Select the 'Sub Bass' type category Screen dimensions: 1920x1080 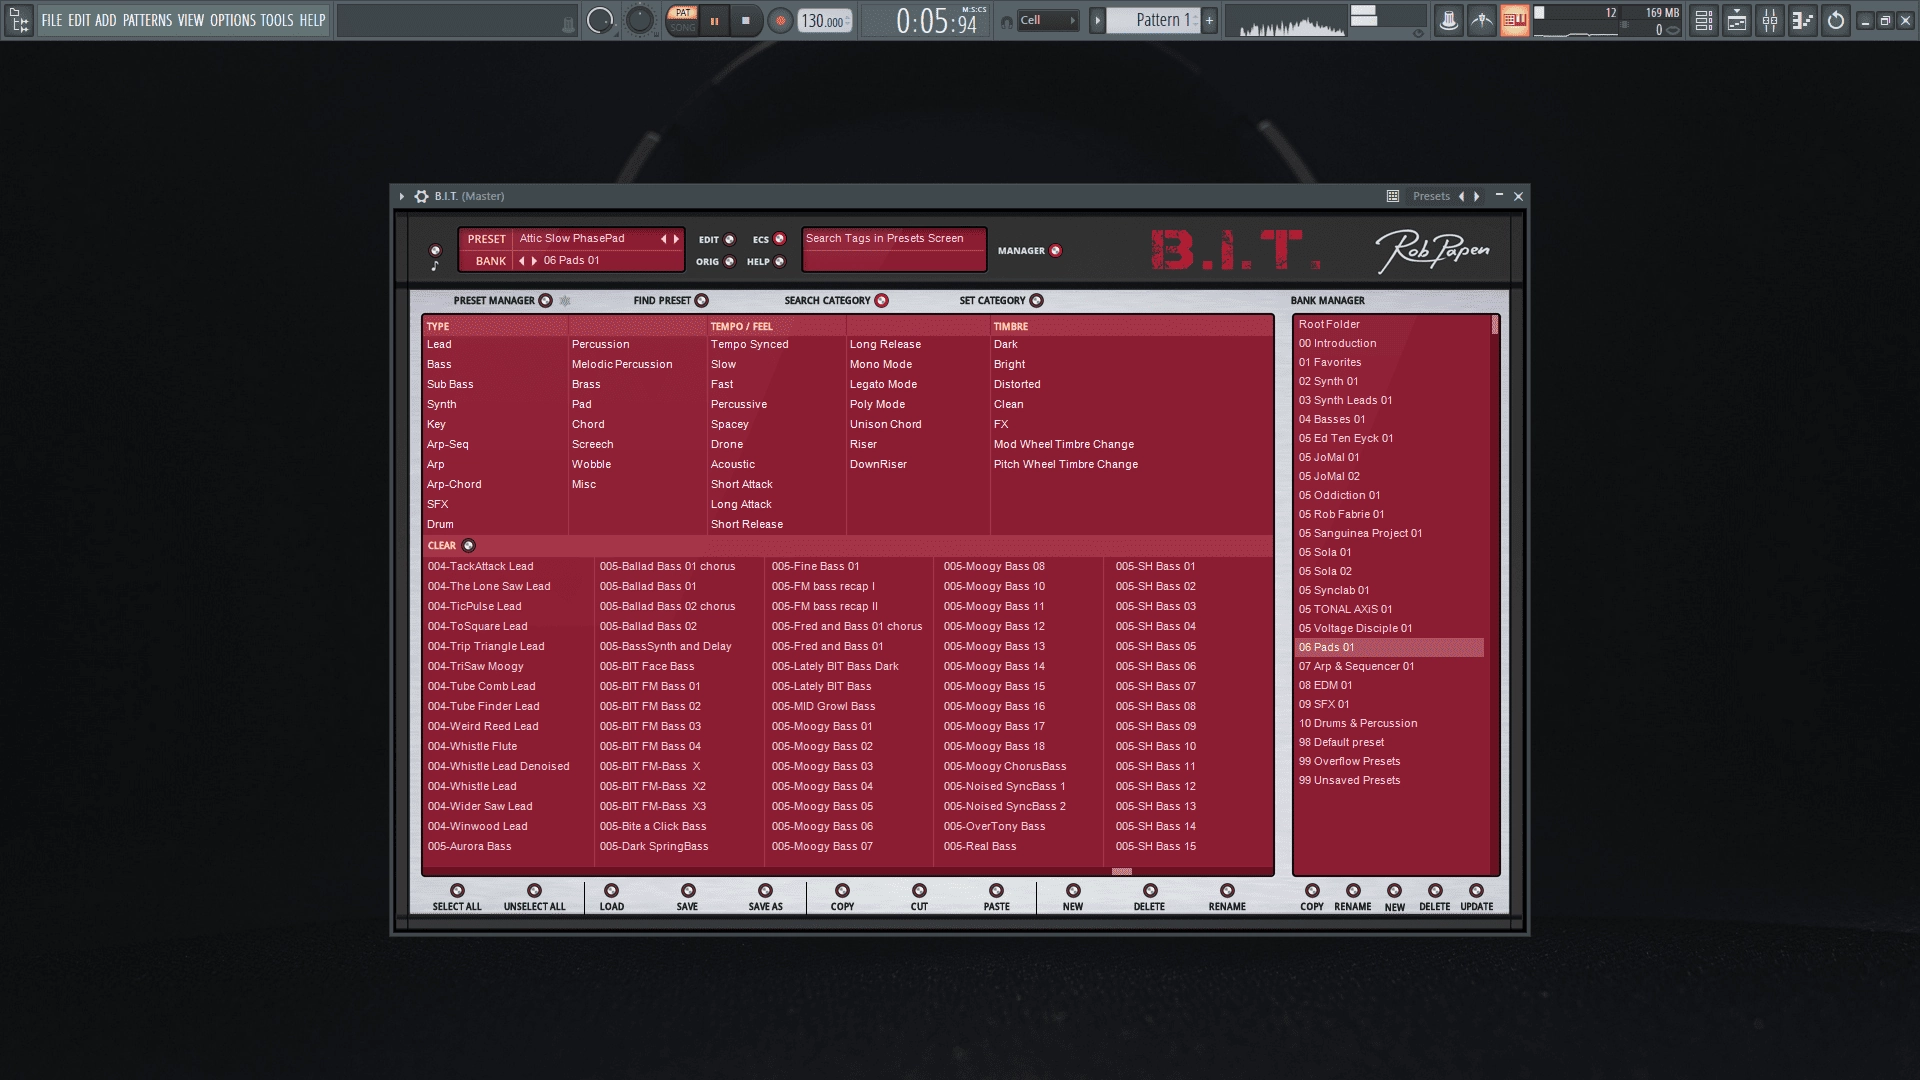[450, 384]
